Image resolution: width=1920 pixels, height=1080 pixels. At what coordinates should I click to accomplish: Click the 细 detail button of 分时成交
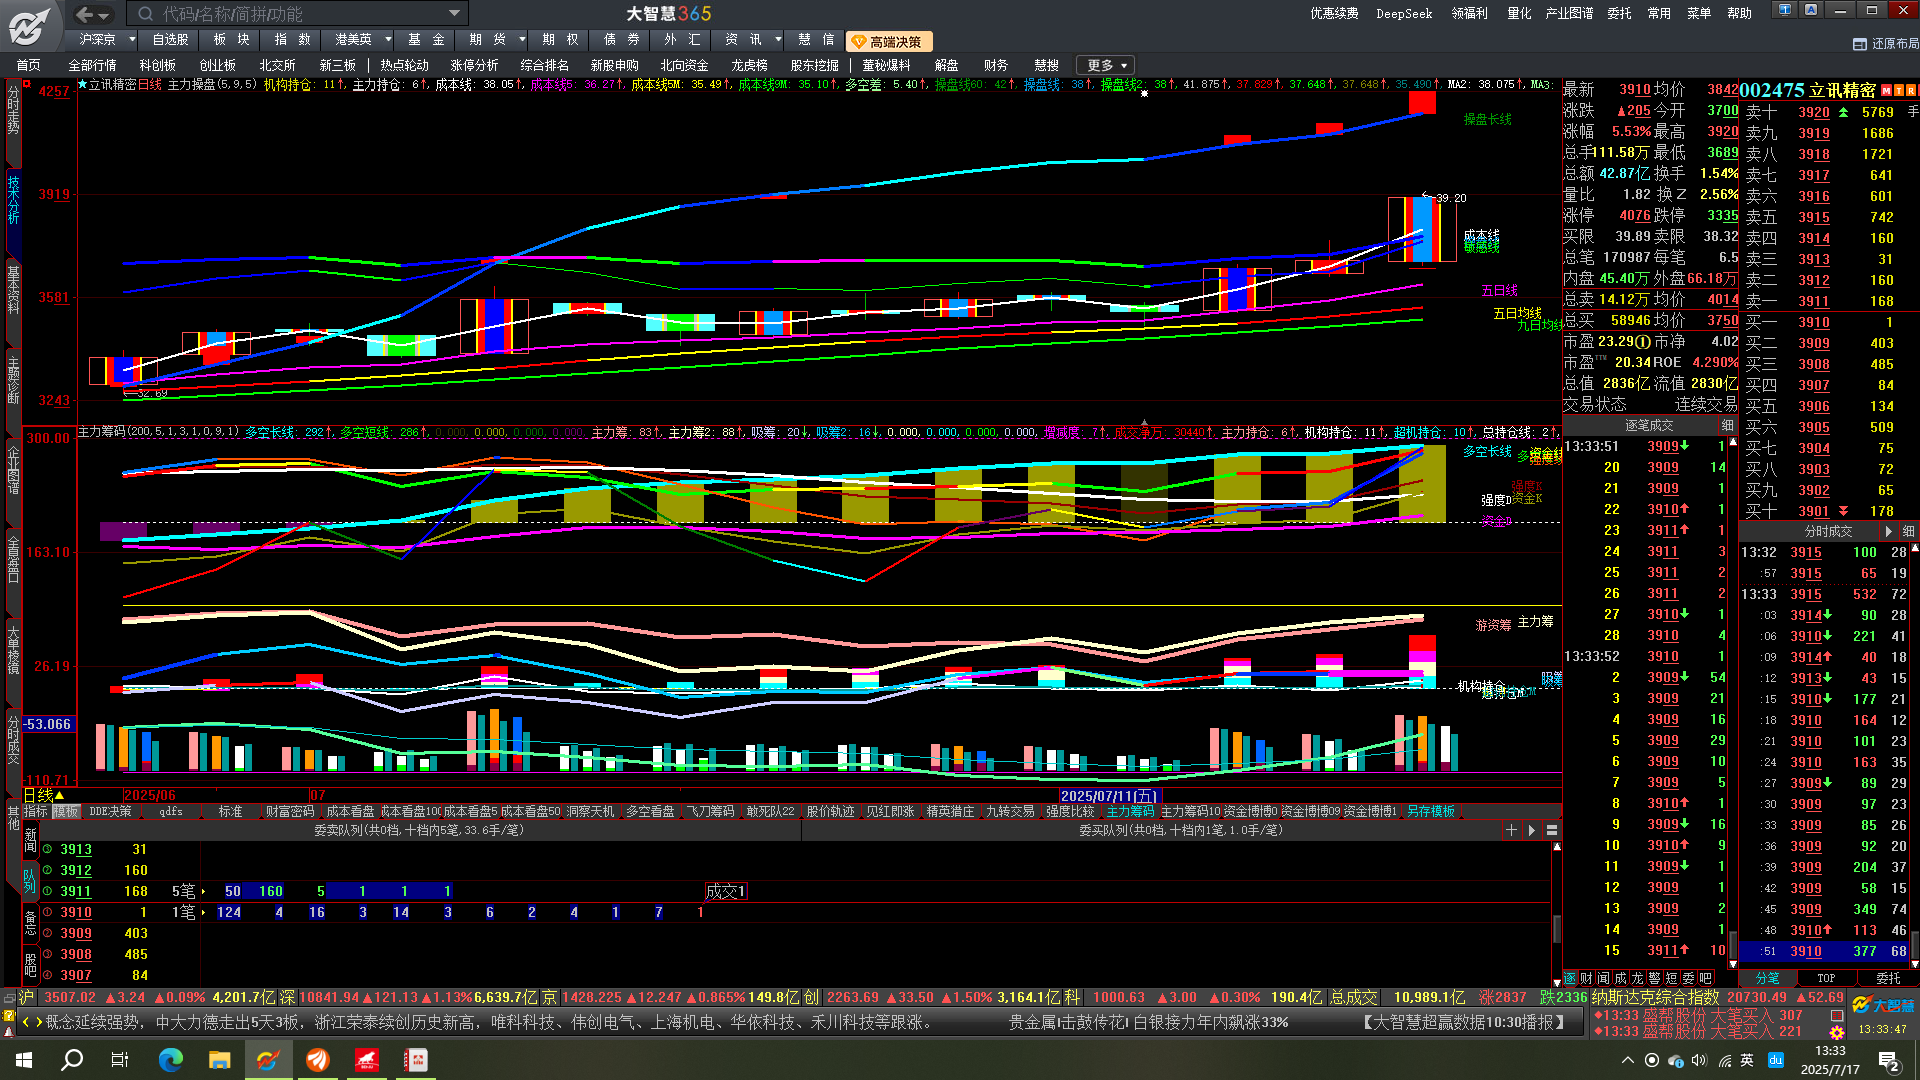click(1908, 531)
